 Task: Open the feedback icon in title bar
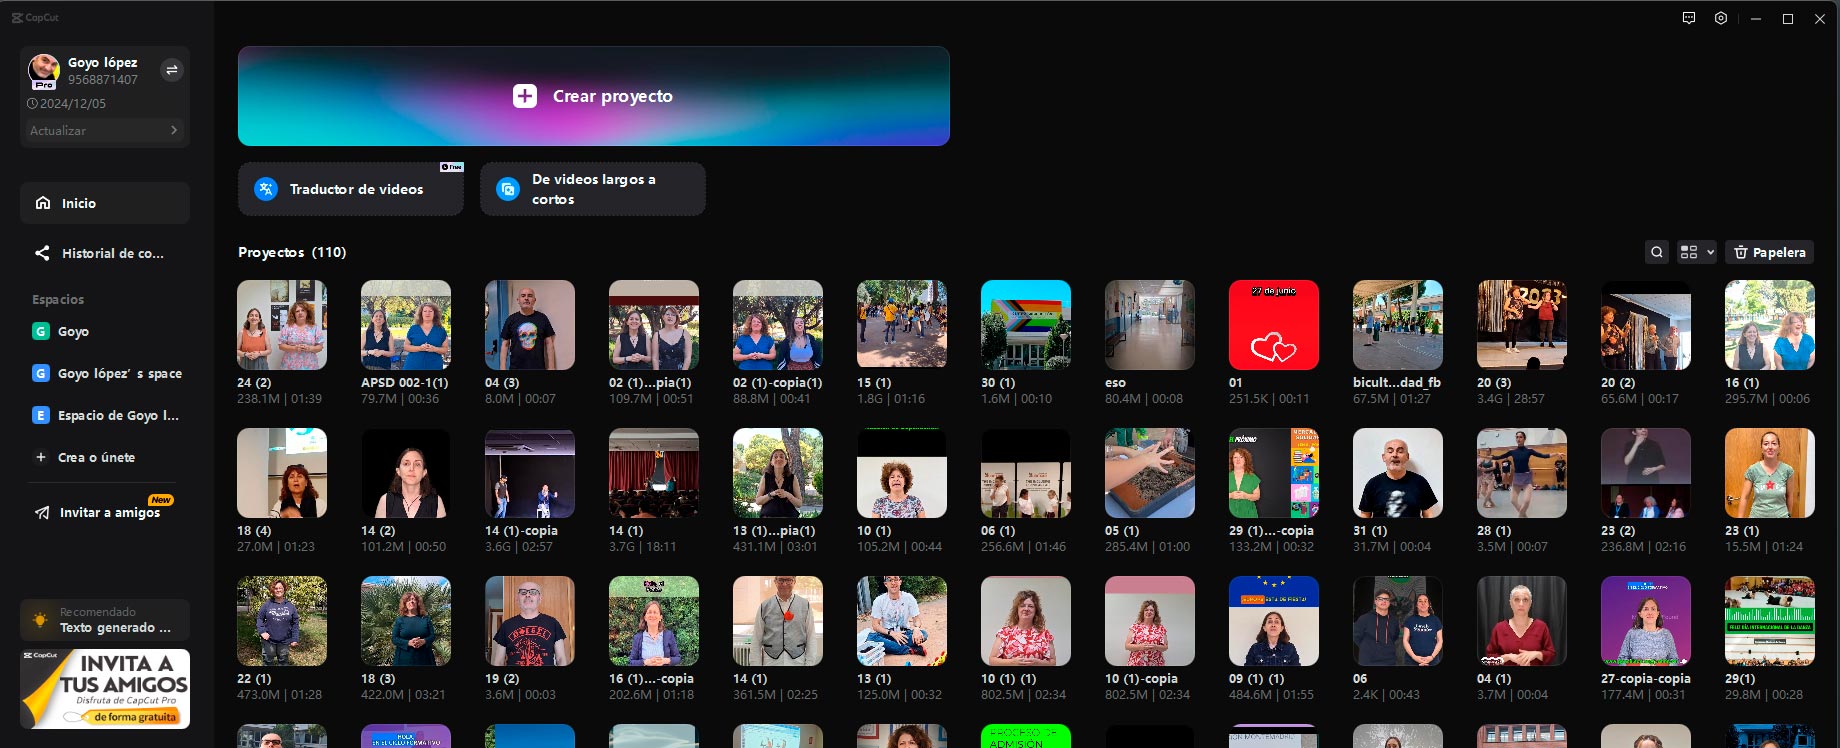[1689, 18]
